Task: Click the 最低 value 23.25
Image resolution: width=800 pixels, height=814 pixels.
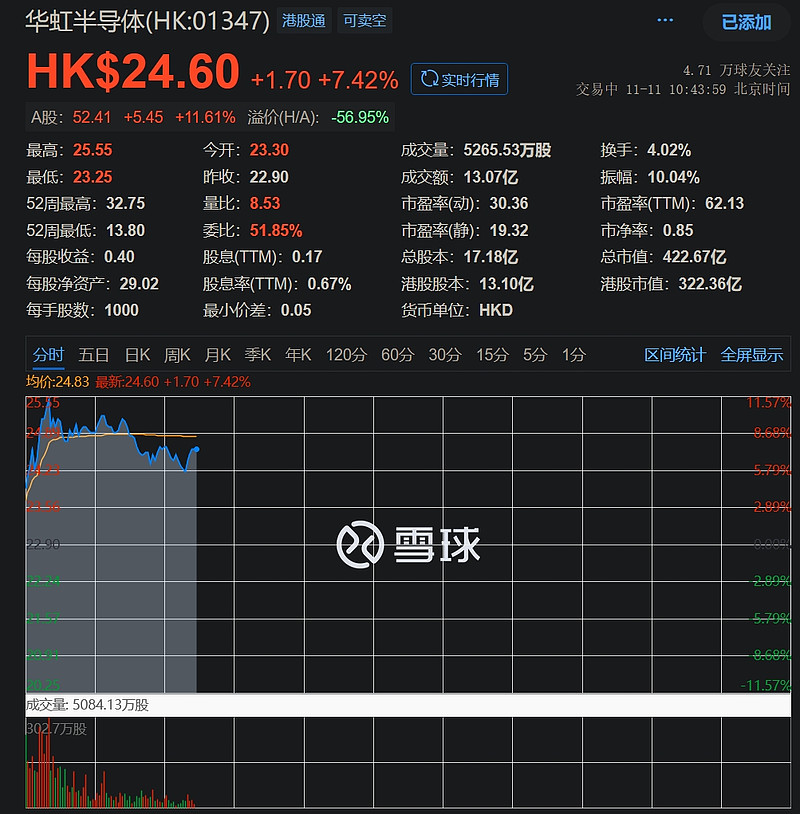Action: [92, 177]
